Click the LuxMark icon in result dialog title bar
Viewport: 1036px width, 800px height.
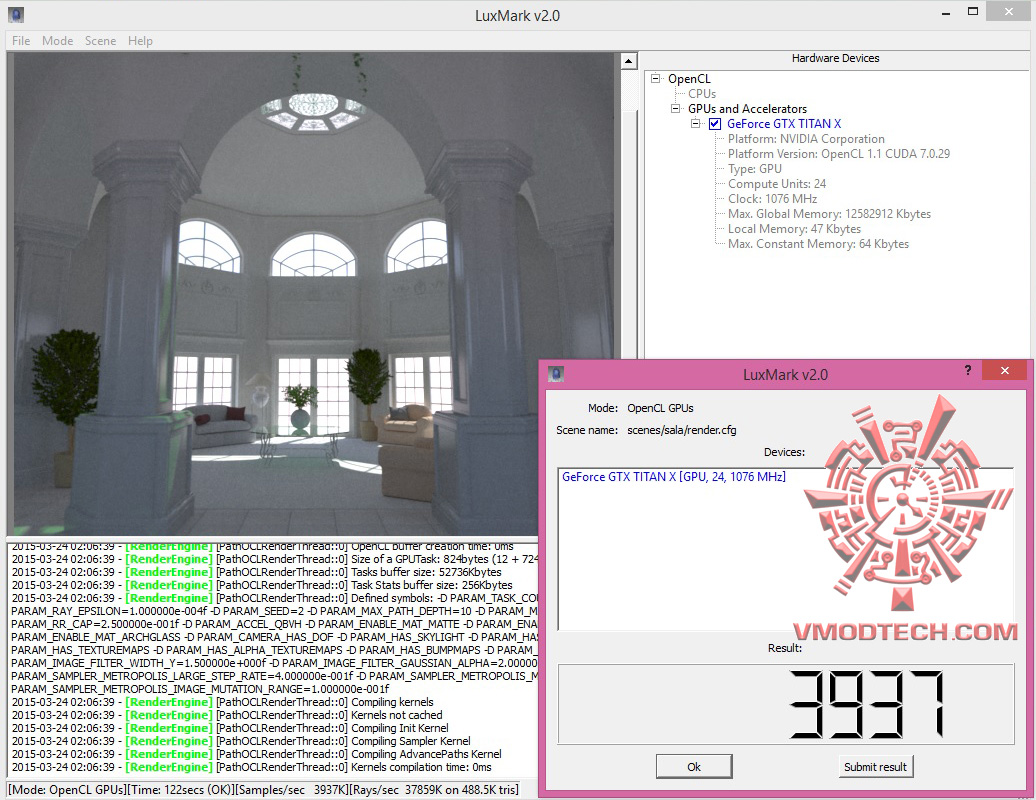pyautogui.click(x=556, y=375)
